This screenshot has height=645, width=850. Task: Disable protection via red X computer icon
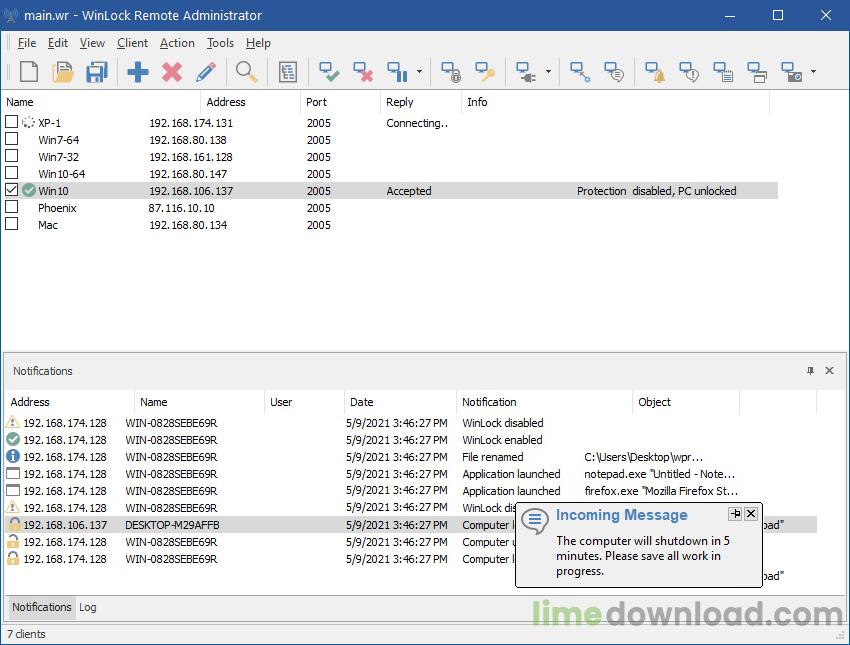click(x=363, y=72)
